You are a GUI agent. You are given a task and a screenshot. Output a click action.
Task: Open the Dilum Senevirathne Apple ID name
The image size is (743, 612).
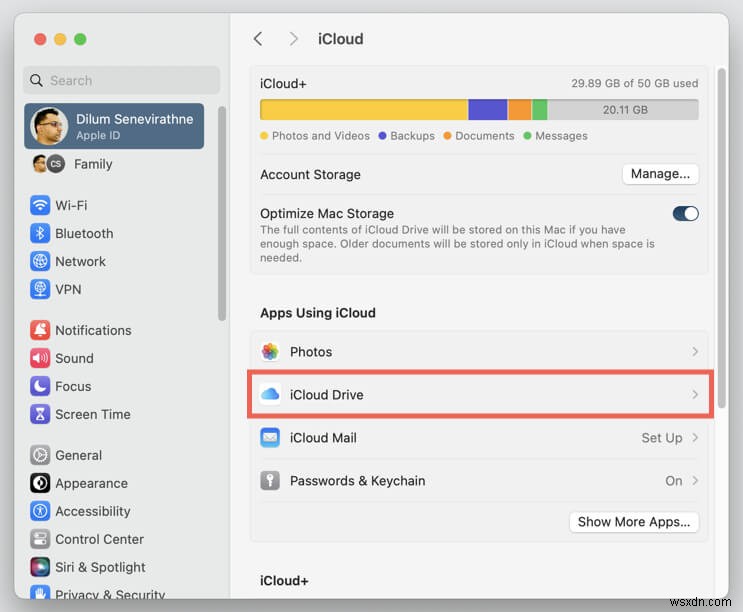point(135,119)
